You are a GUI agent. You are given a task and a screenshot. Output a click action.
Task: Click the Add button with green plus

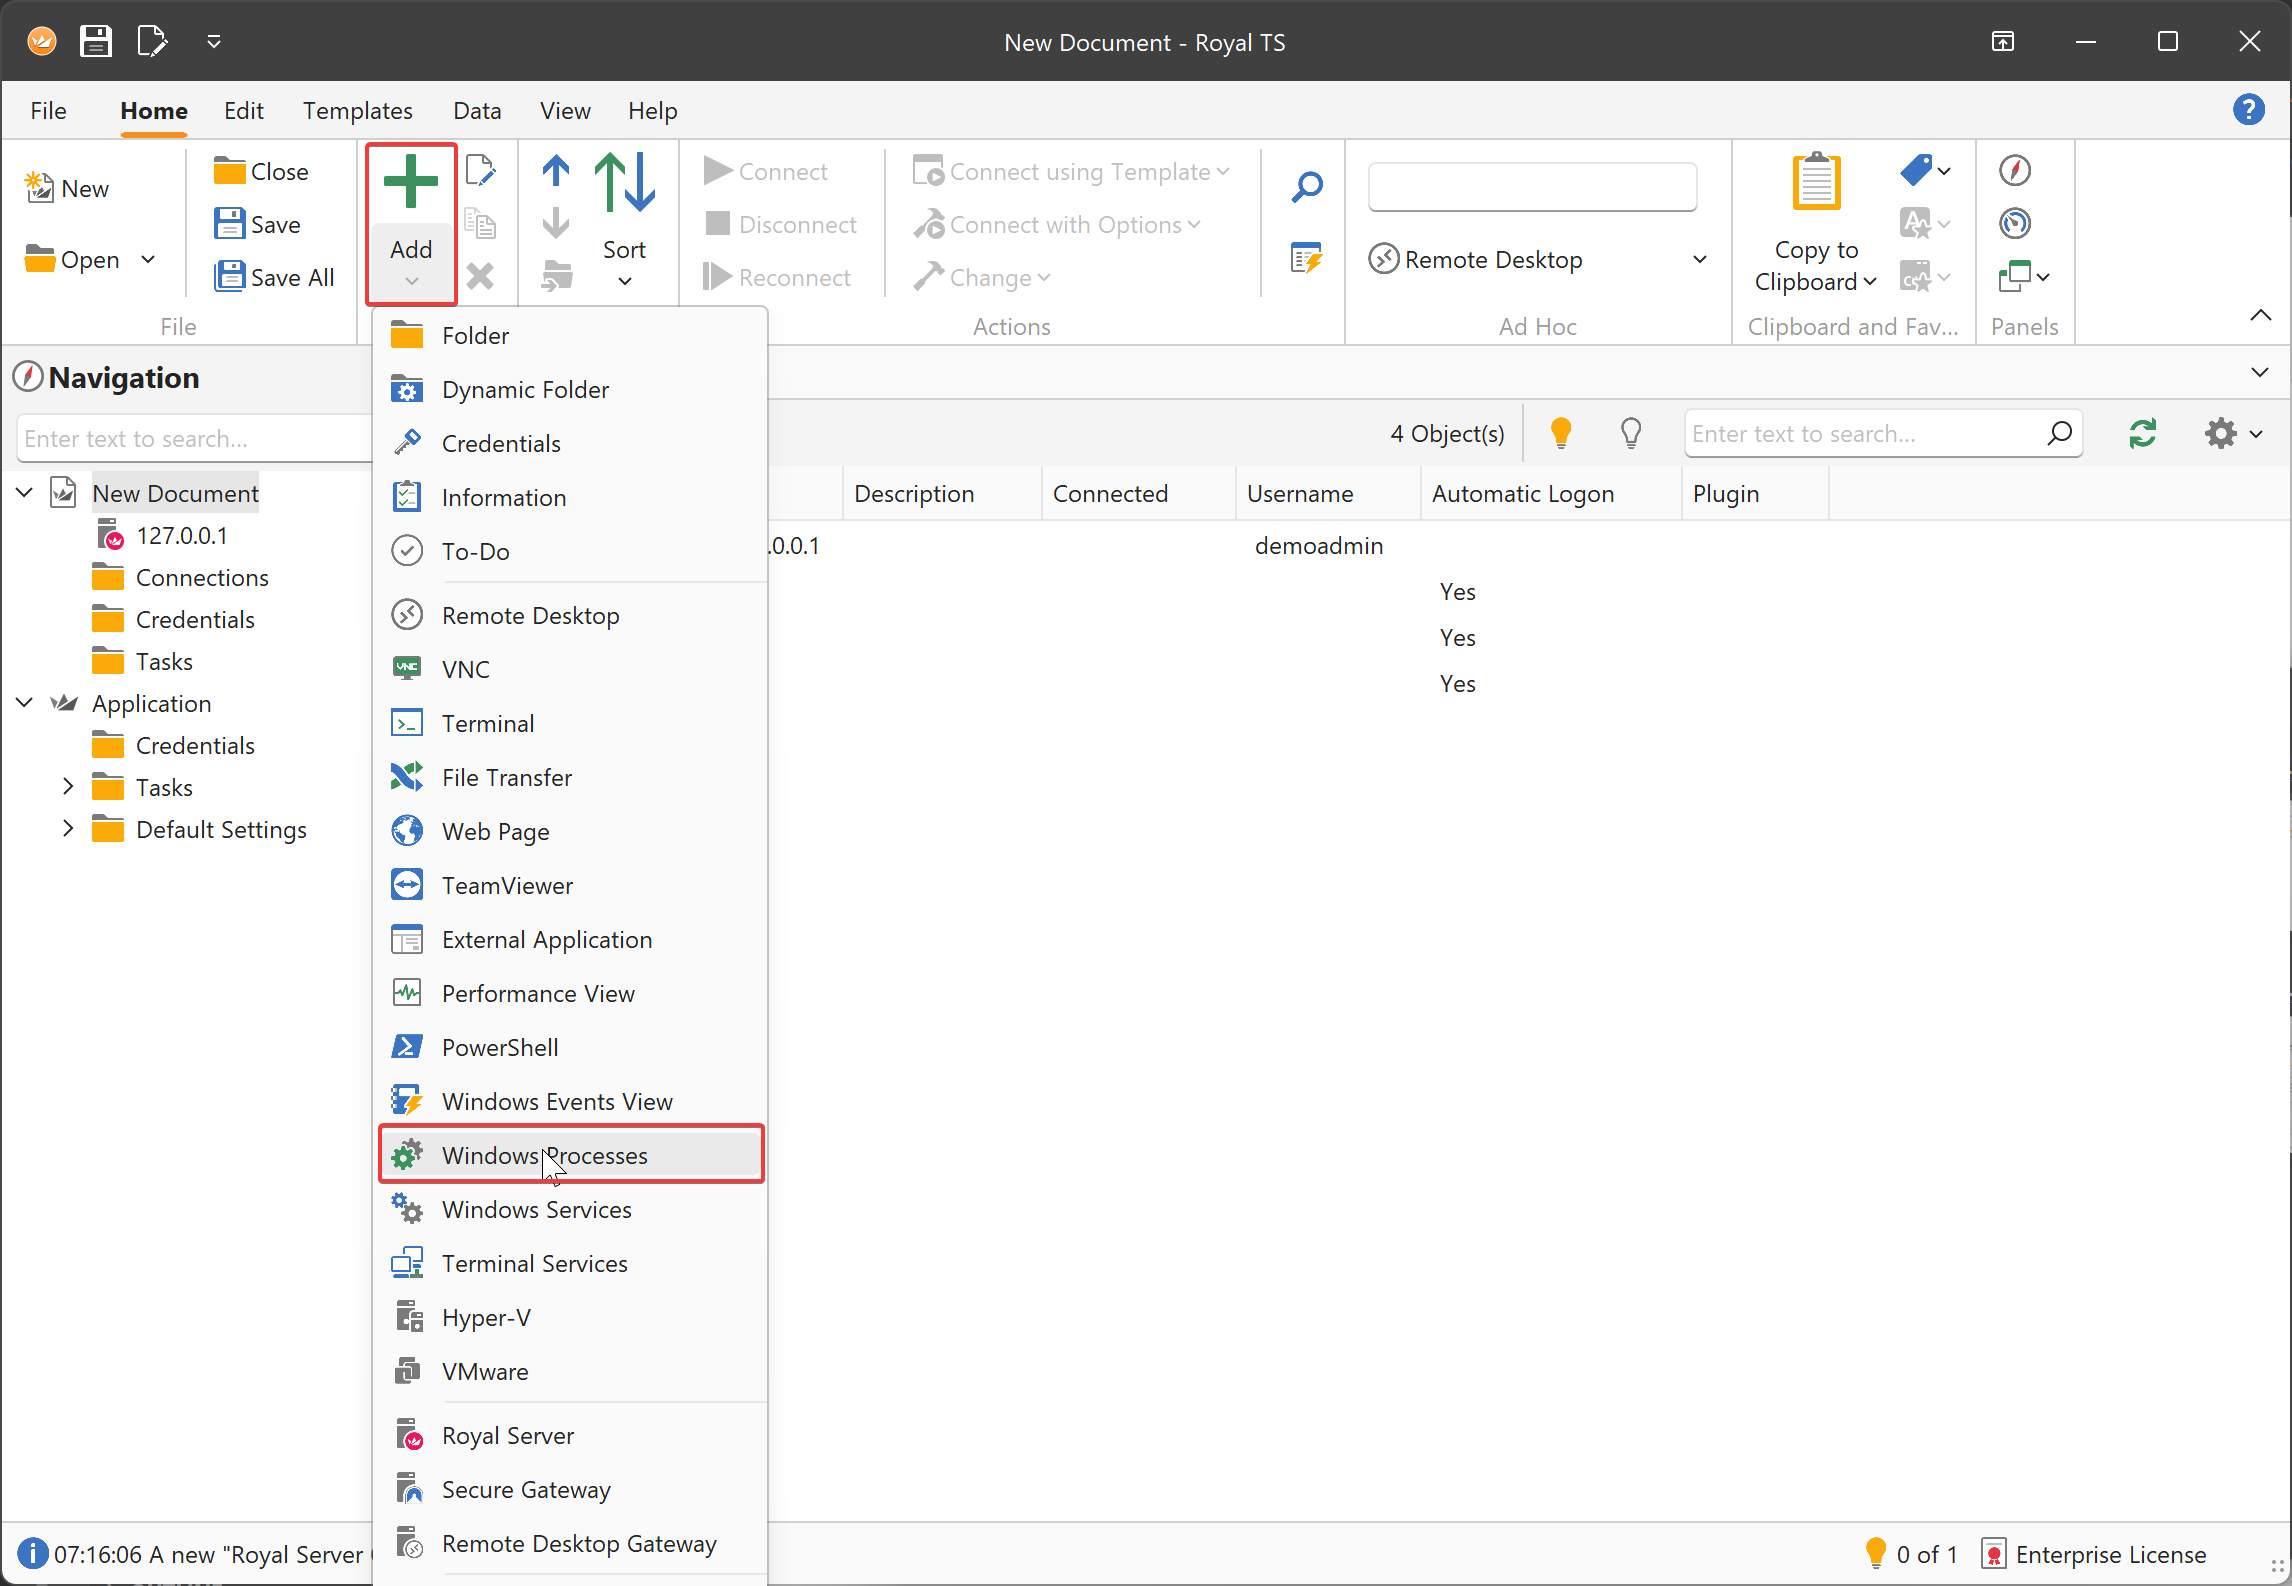point(411,222)
